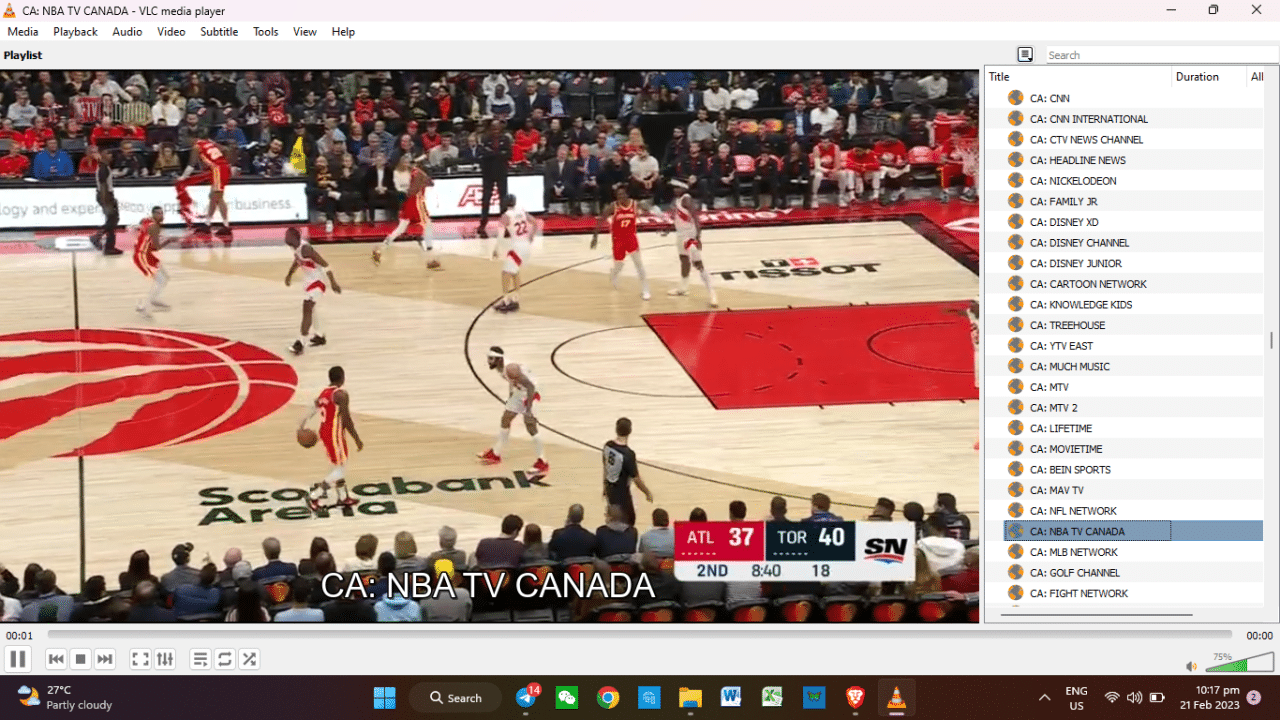Viewport: 1280px width, 720px height.
Task: Skip to the previous playlist item
Action: pyautogui.click(x=56, y=659)
